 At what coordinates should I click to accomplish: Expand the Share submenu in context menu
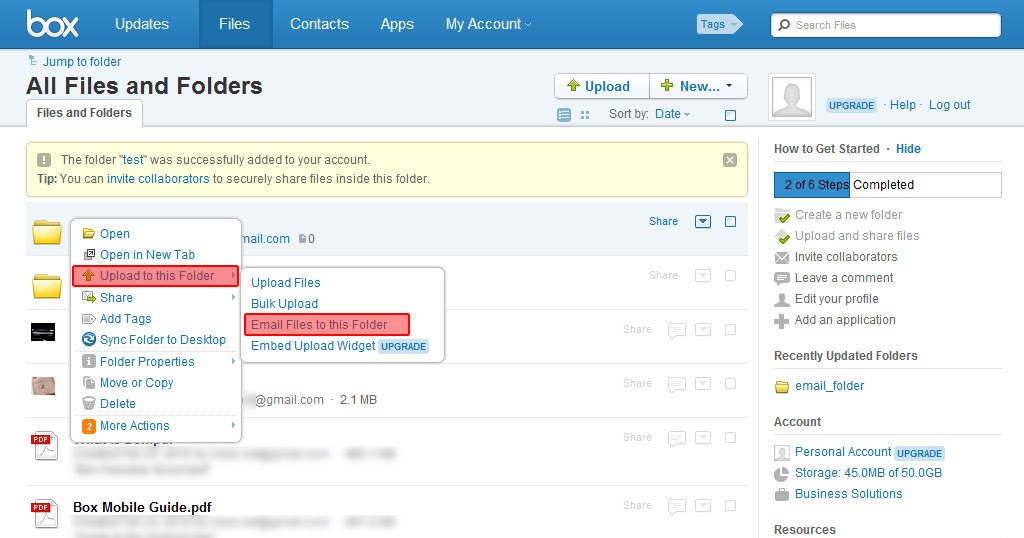coord(233,297)
